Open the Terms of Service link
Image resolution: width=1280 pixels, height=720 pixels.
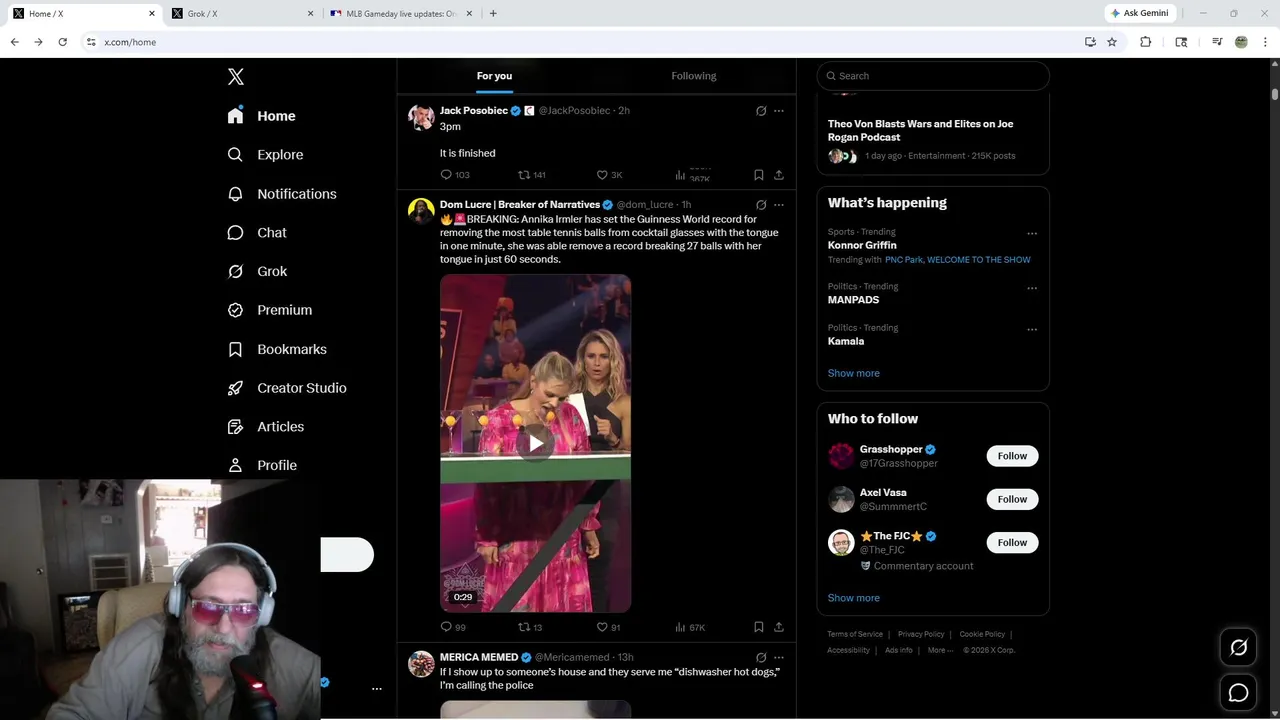pos(855,634)
